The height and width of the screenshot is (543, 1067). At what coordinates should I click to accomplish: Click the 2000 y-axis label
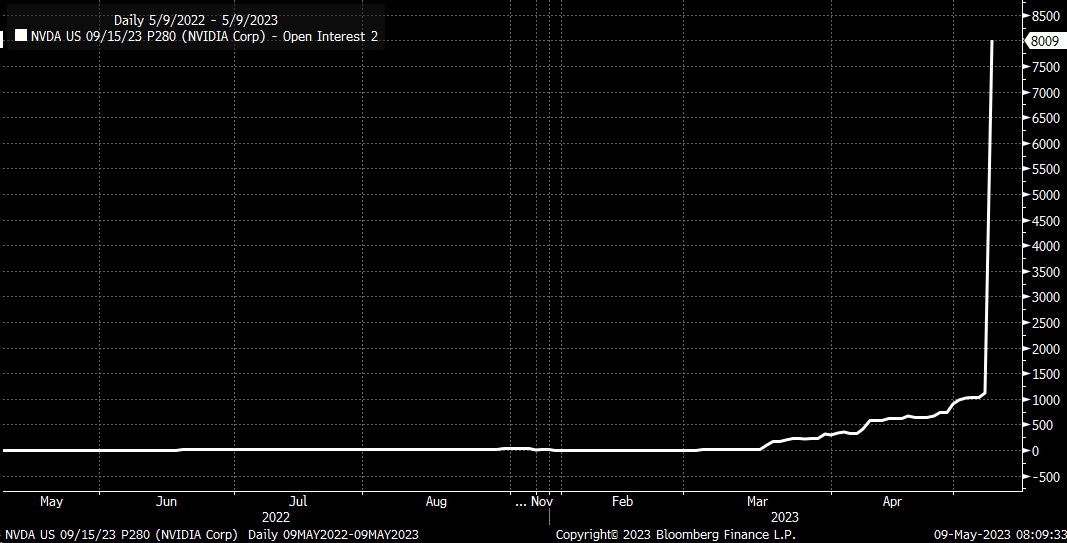point(1045,349)
